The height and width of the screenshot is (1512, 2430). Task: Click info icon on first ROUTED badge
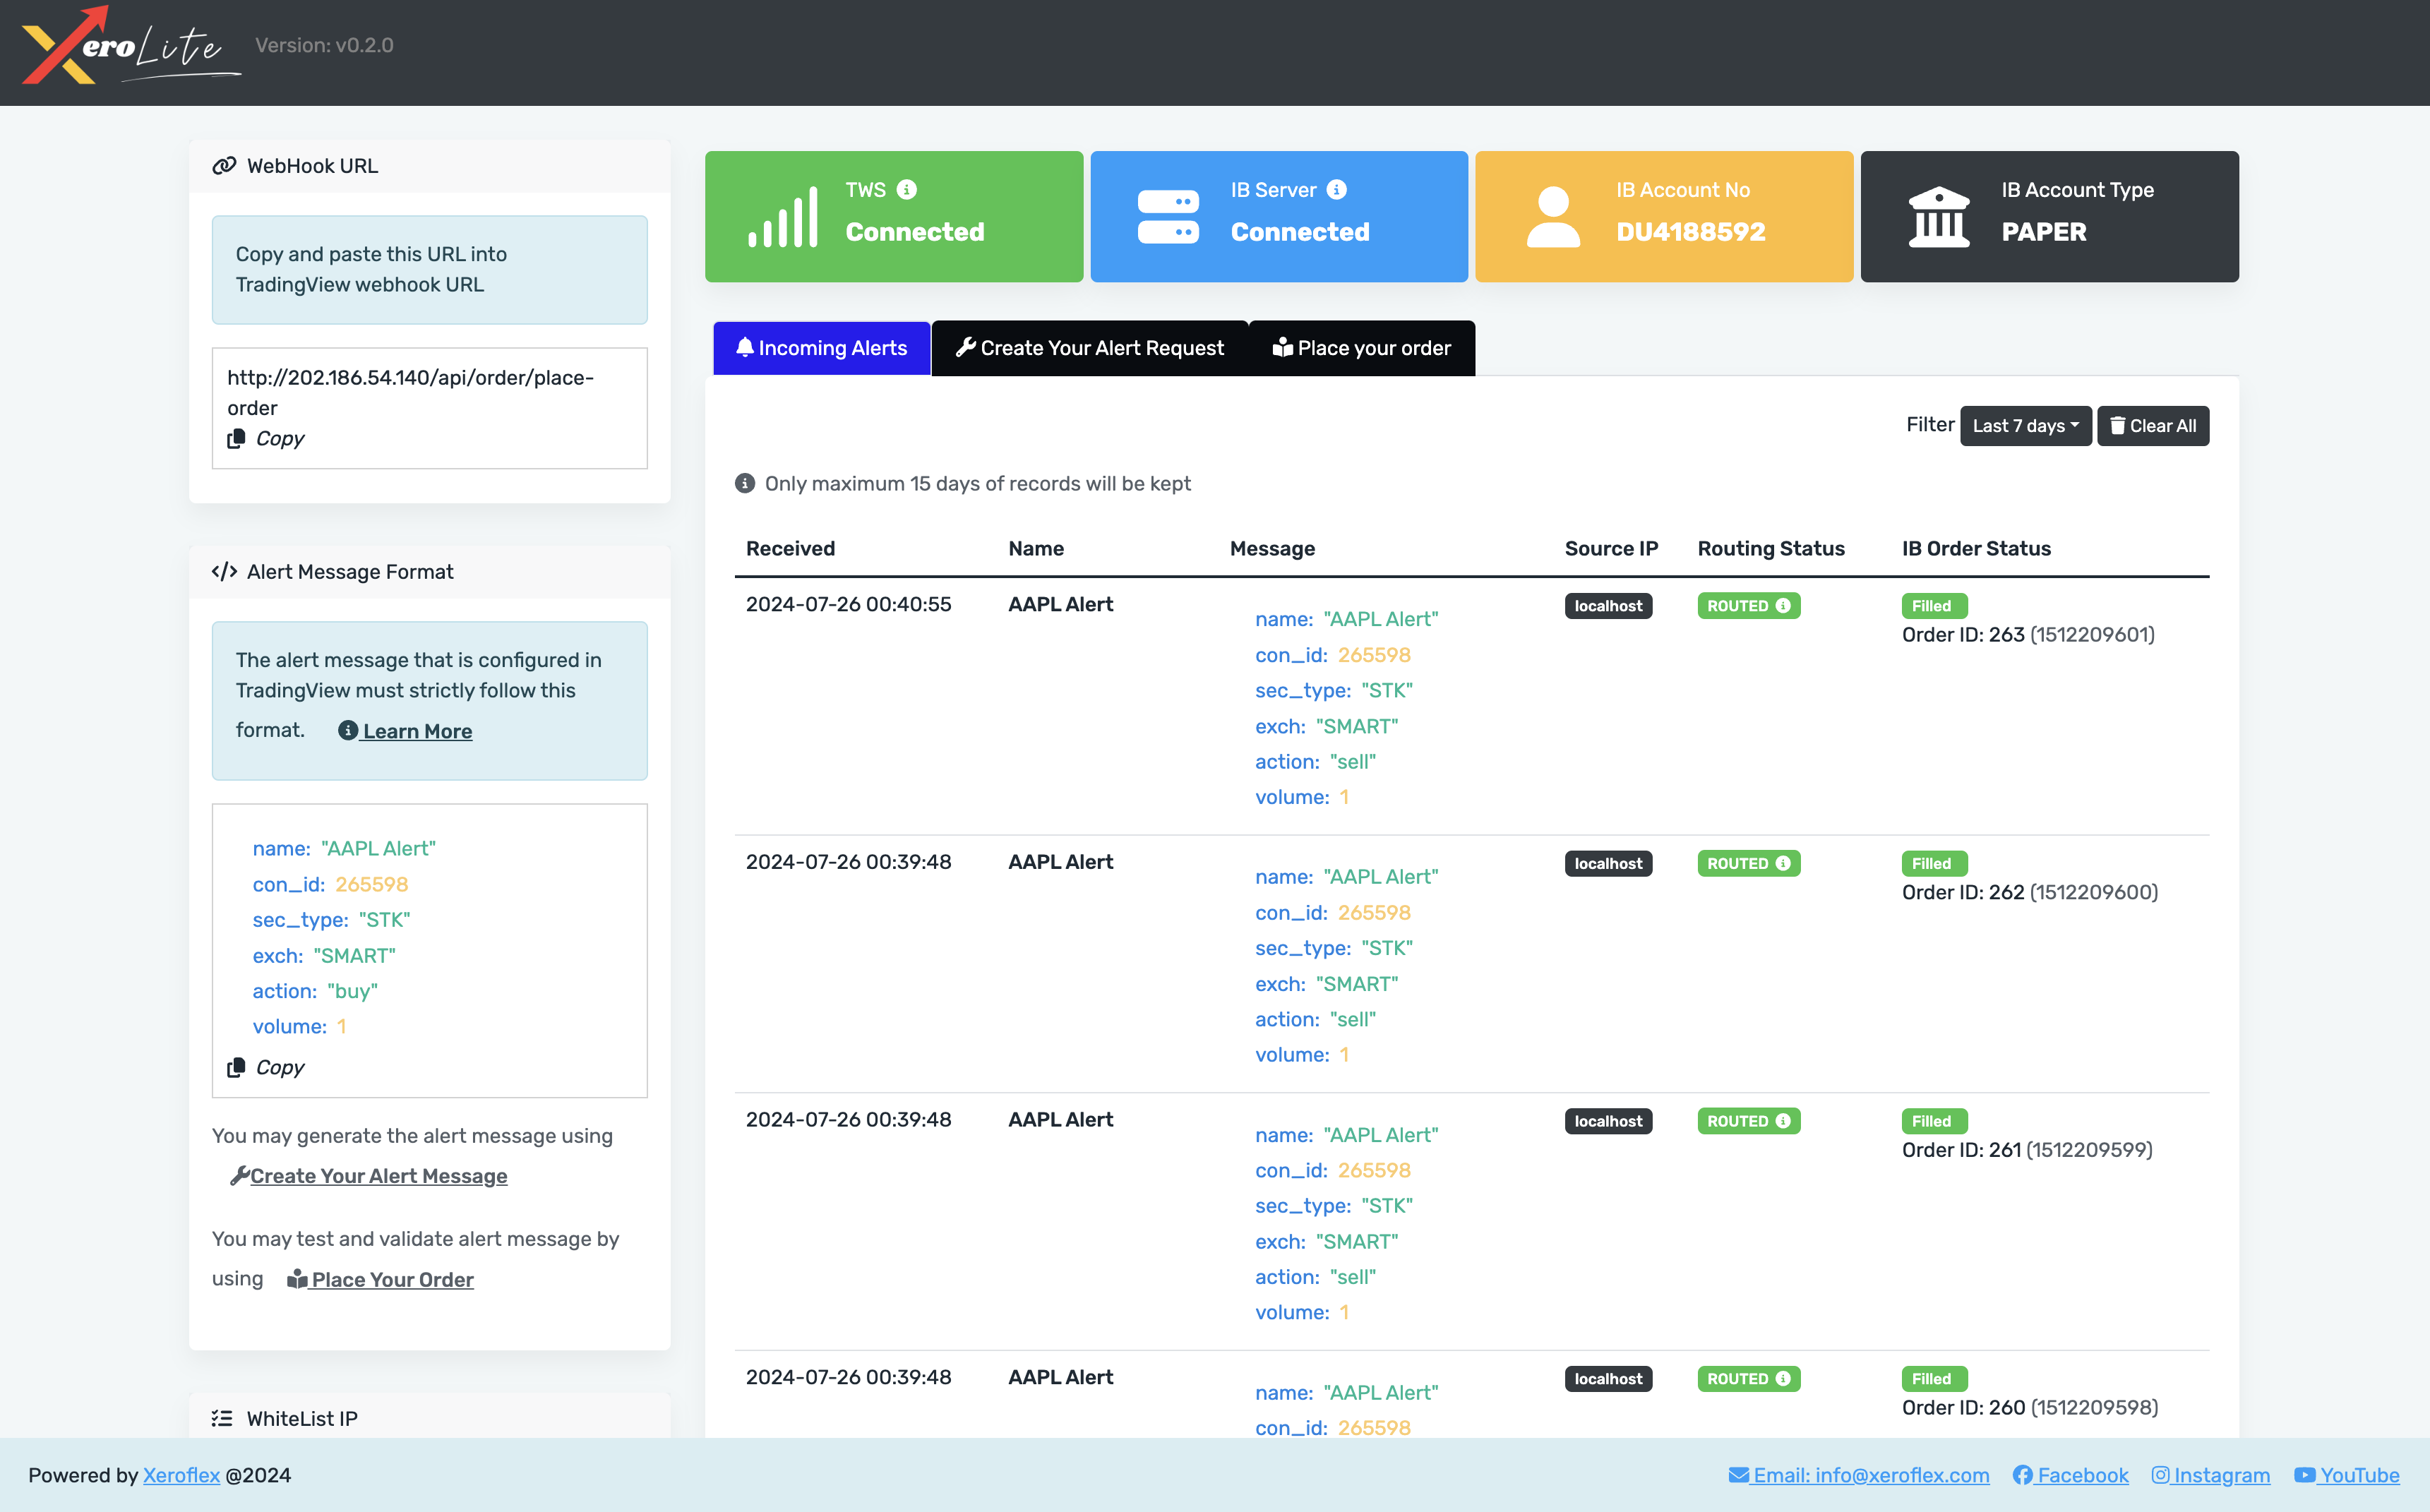click(x=1783, y=606)
